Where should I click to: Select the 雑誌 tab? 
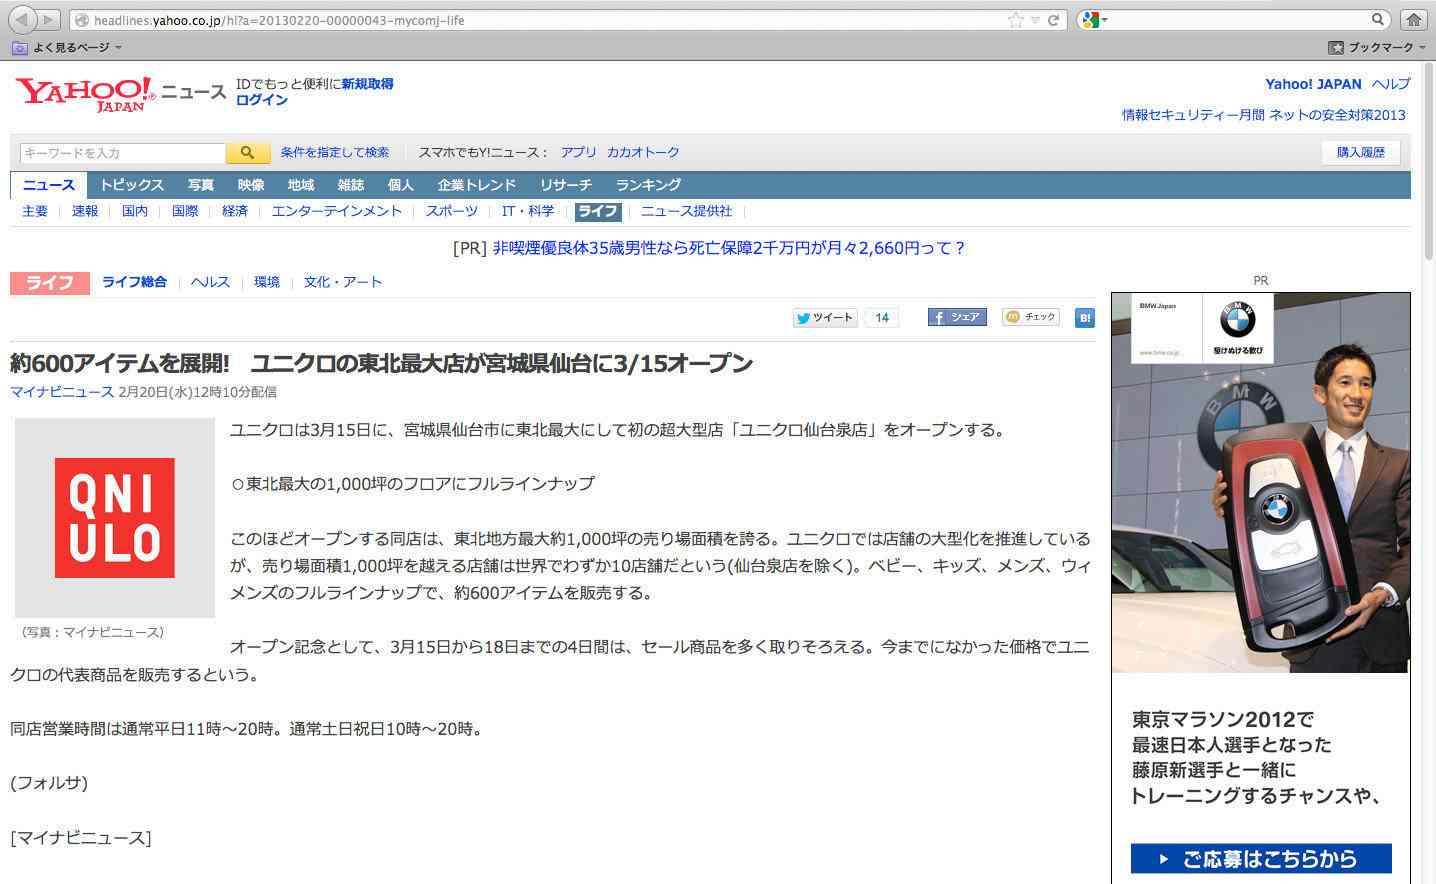[351, 185]
